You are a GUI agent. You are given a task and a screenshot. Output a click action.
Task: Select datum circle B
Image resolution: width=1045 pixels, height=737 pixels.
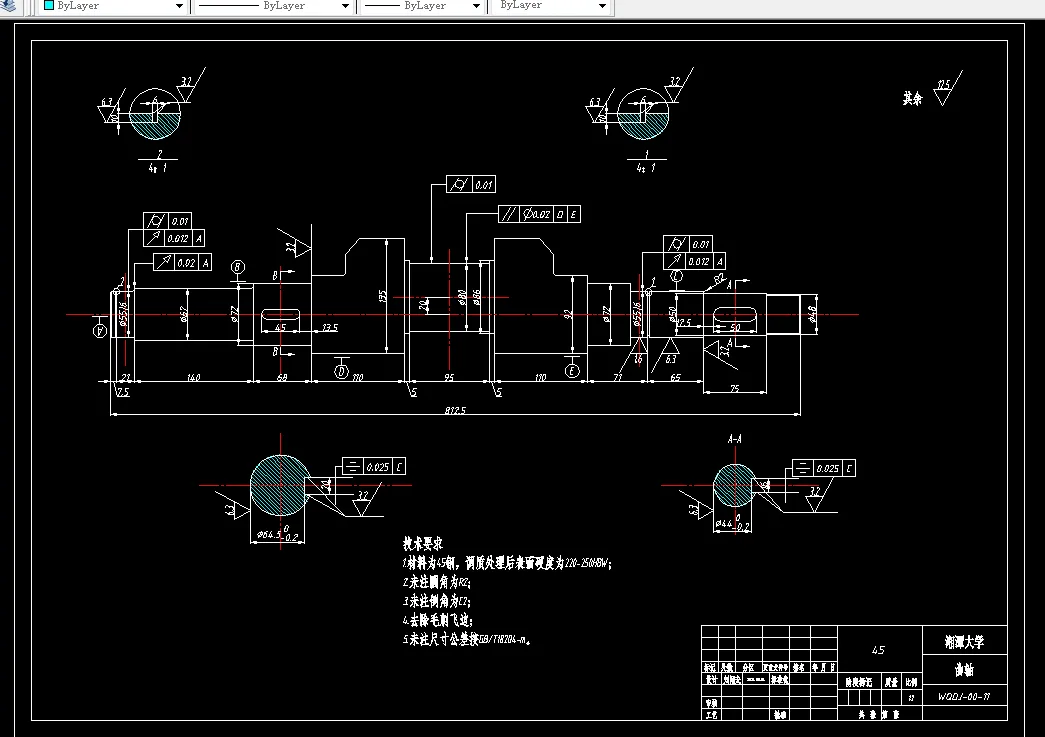pyautogui.click(x=238, y=267)
